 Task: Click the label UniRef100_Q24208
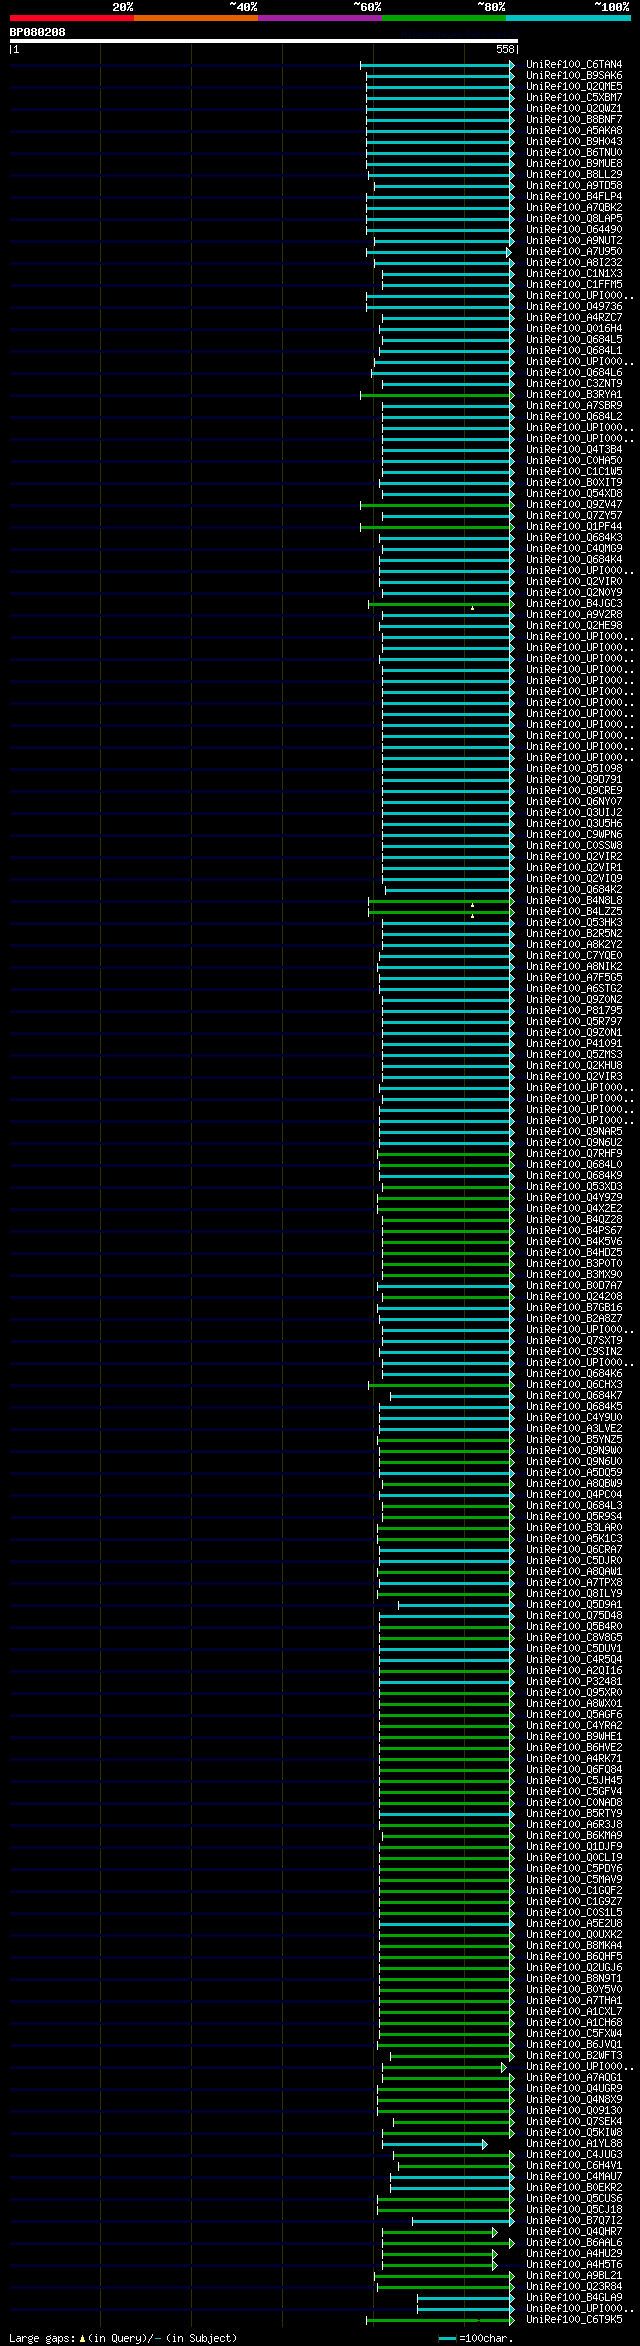[574, 1296]
